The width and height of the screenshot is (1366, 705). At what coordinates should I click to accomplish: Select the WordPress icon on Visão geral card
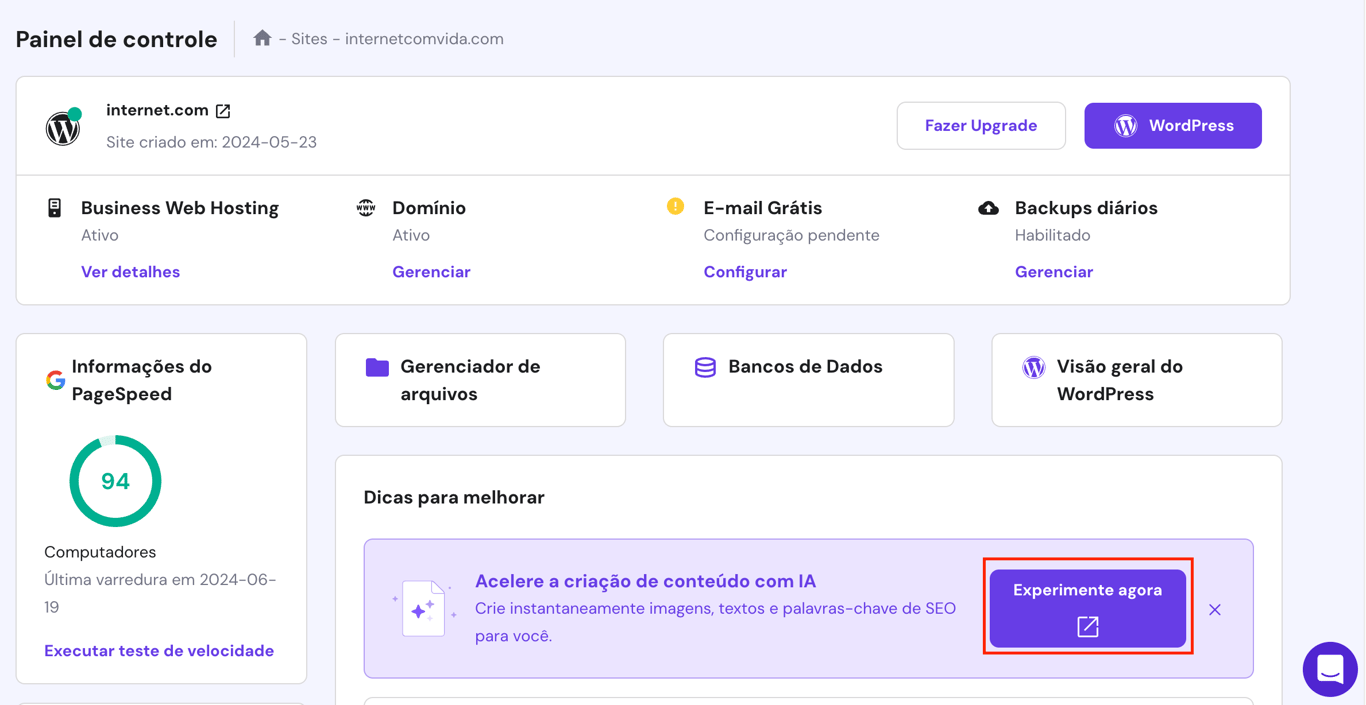tap(1032, 368)
